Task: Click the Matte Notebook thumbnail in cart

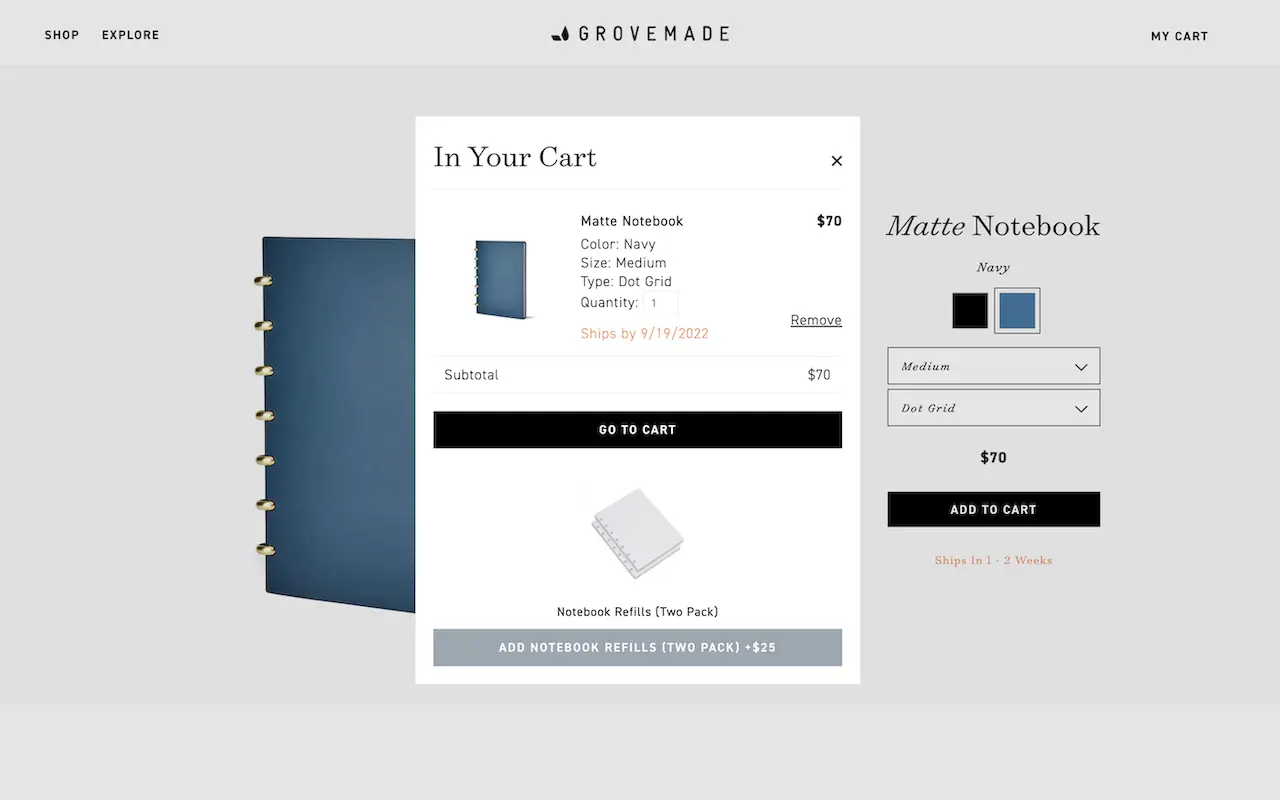Action: 502,279
